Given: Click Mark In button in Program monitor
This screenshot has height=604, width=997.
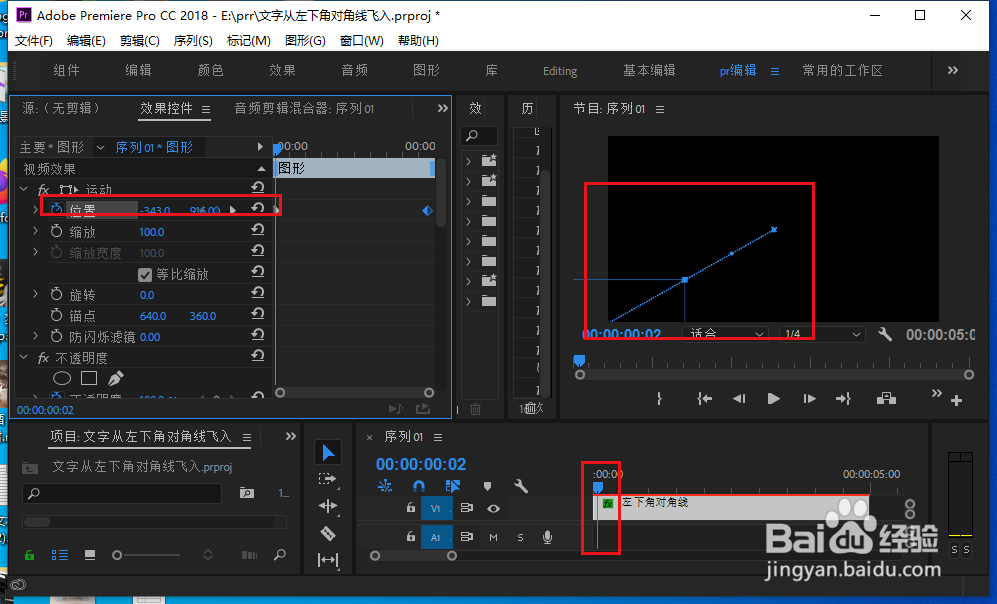Looking at the screenshot, I should click(x=659, y=399).
